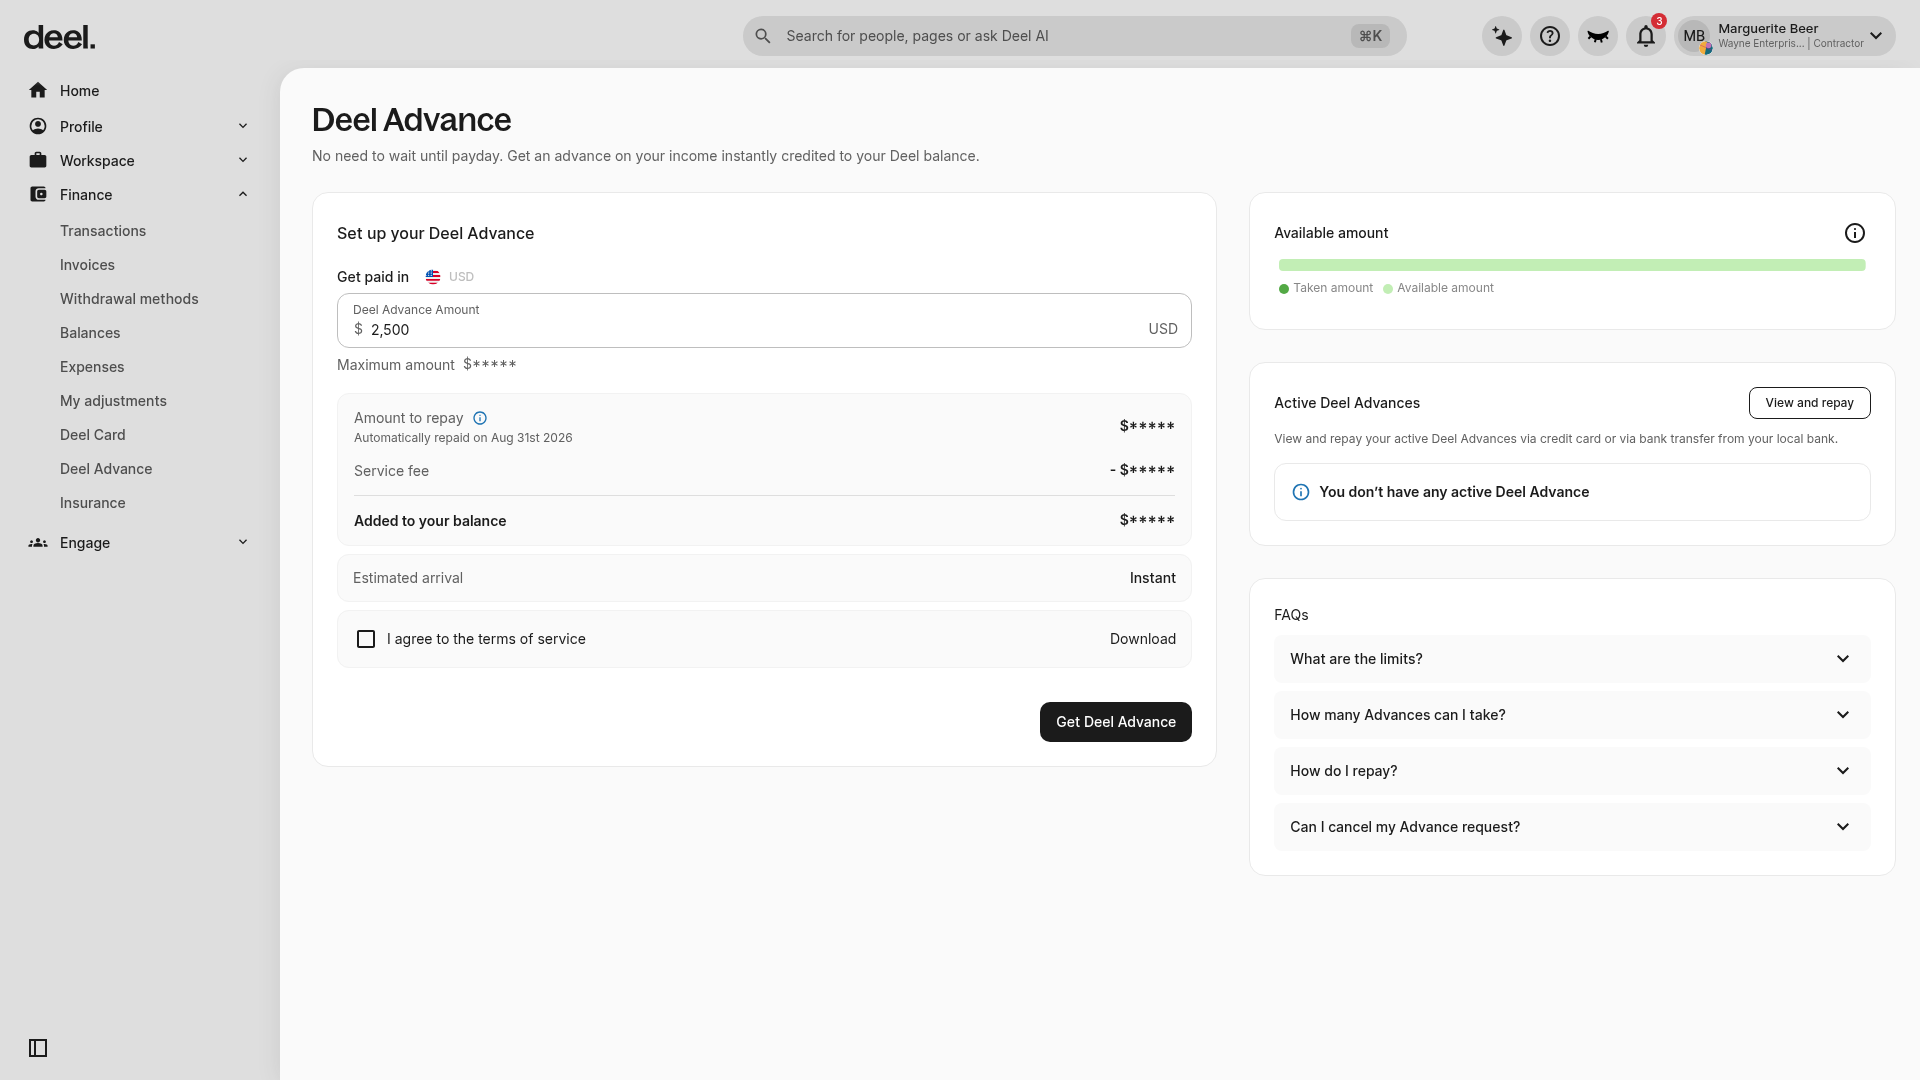Click the Amount to repay info icon

click(480, 418)
